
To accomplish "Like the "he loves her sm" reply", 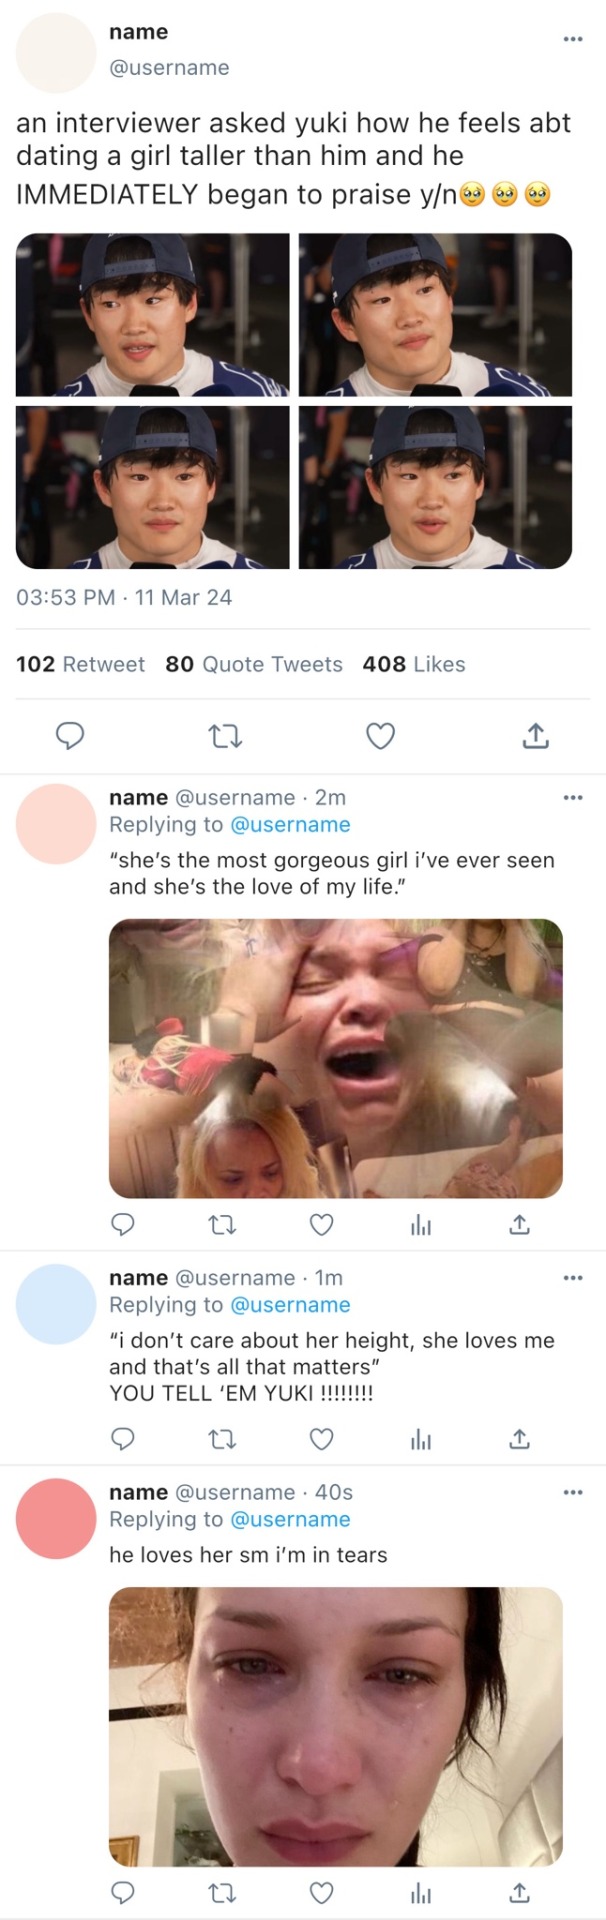I will (x=321, y=1892).
